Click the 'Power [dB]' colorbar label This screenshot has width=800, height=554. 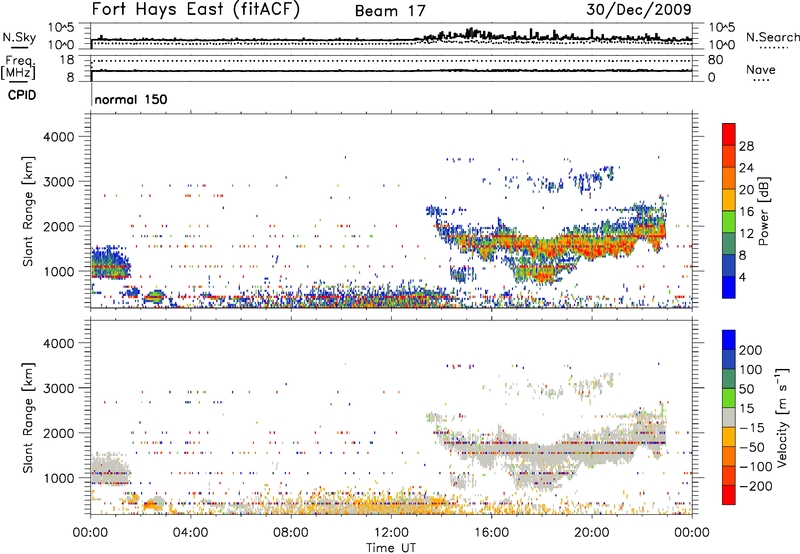click(763, 211)
